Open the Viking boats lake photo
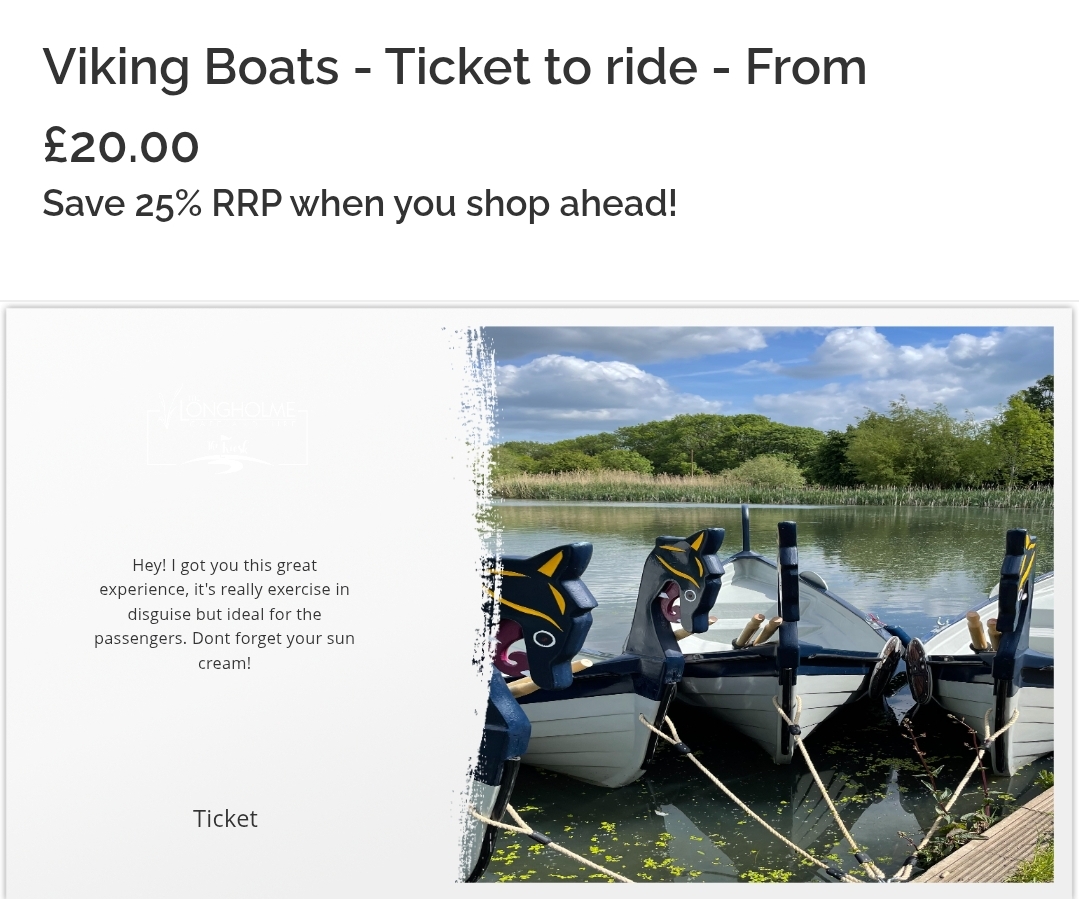1079x899 pixels. [755, 604]
